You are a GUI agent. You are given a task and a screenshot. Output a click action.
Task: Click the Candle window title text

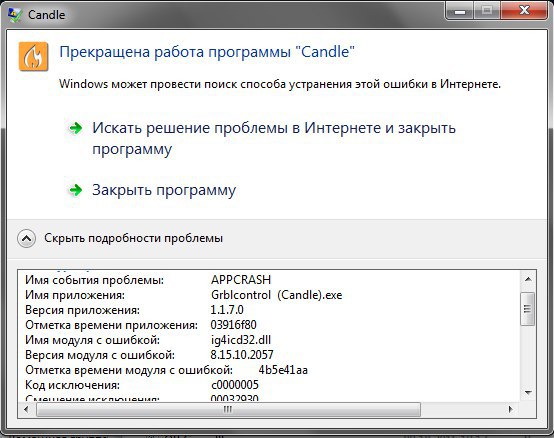[47, 15]
